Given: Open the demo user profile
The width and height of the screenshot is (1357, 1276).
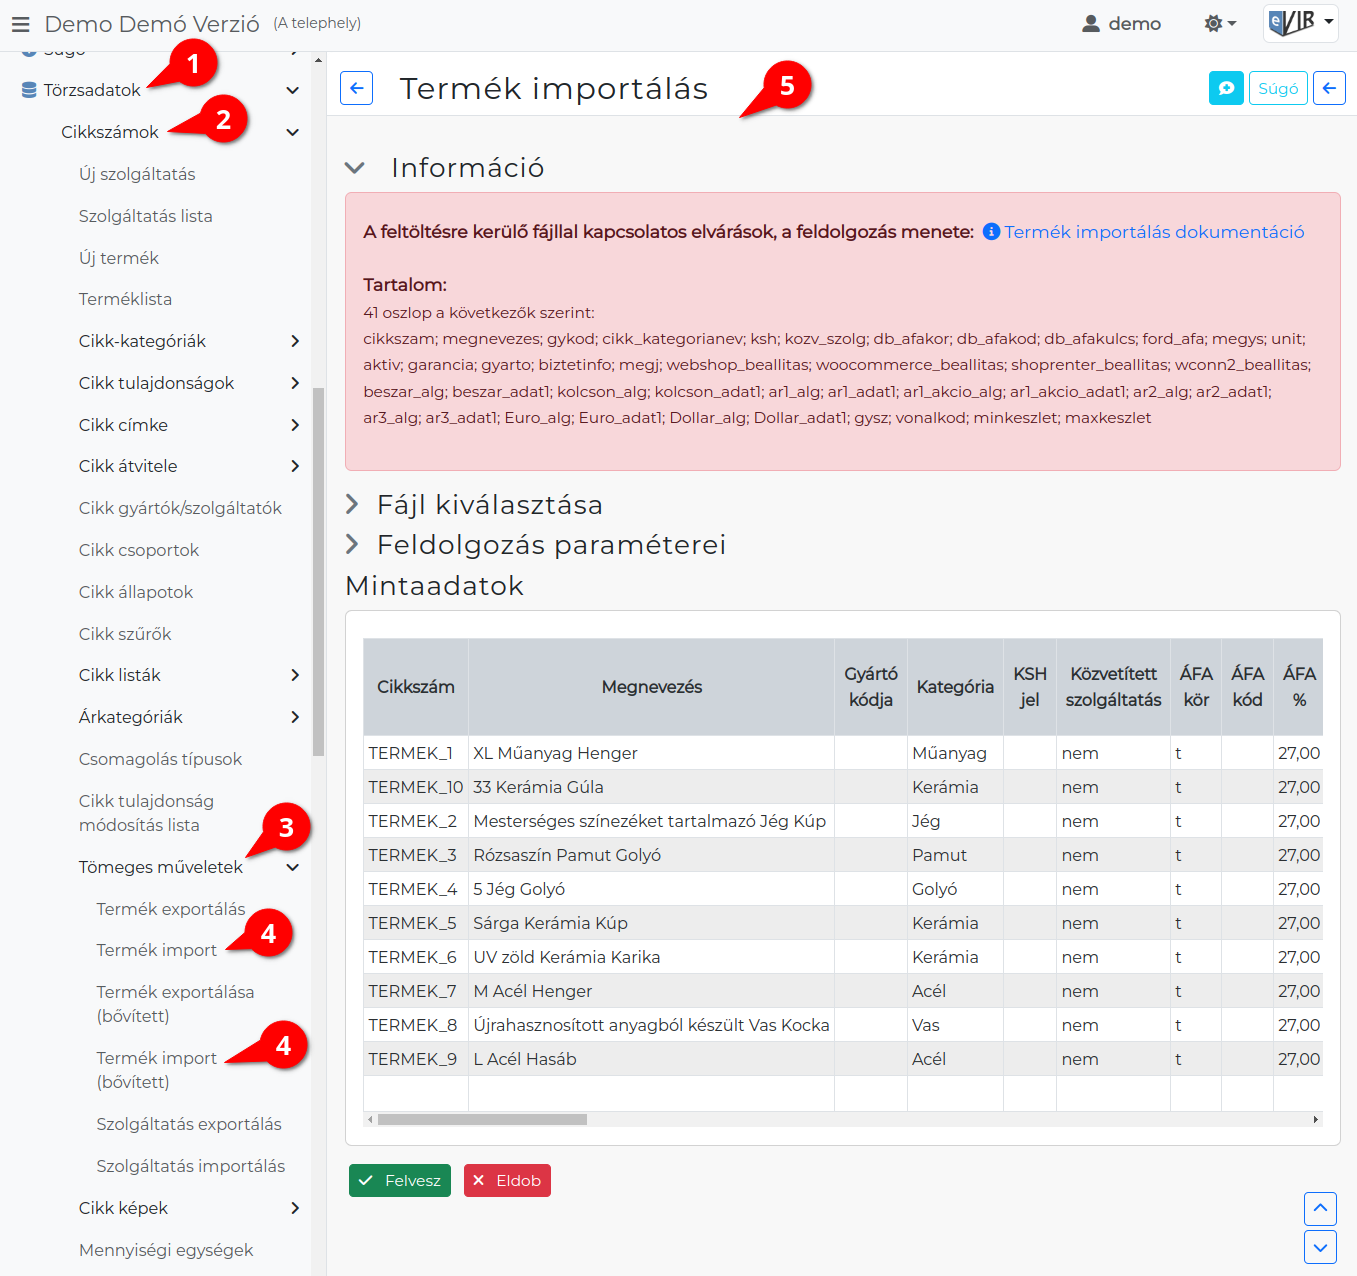Looking at the screenshot, I should 1122,23.
